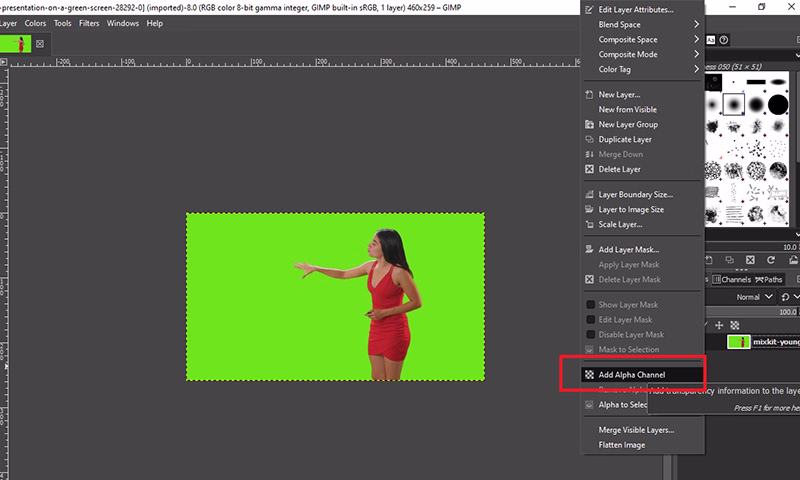Image resolution: width=800 pixels, height=480 pixels.
Task: Select the selected soft Hardness 050 brush
Action: click(x=734, y=105)
